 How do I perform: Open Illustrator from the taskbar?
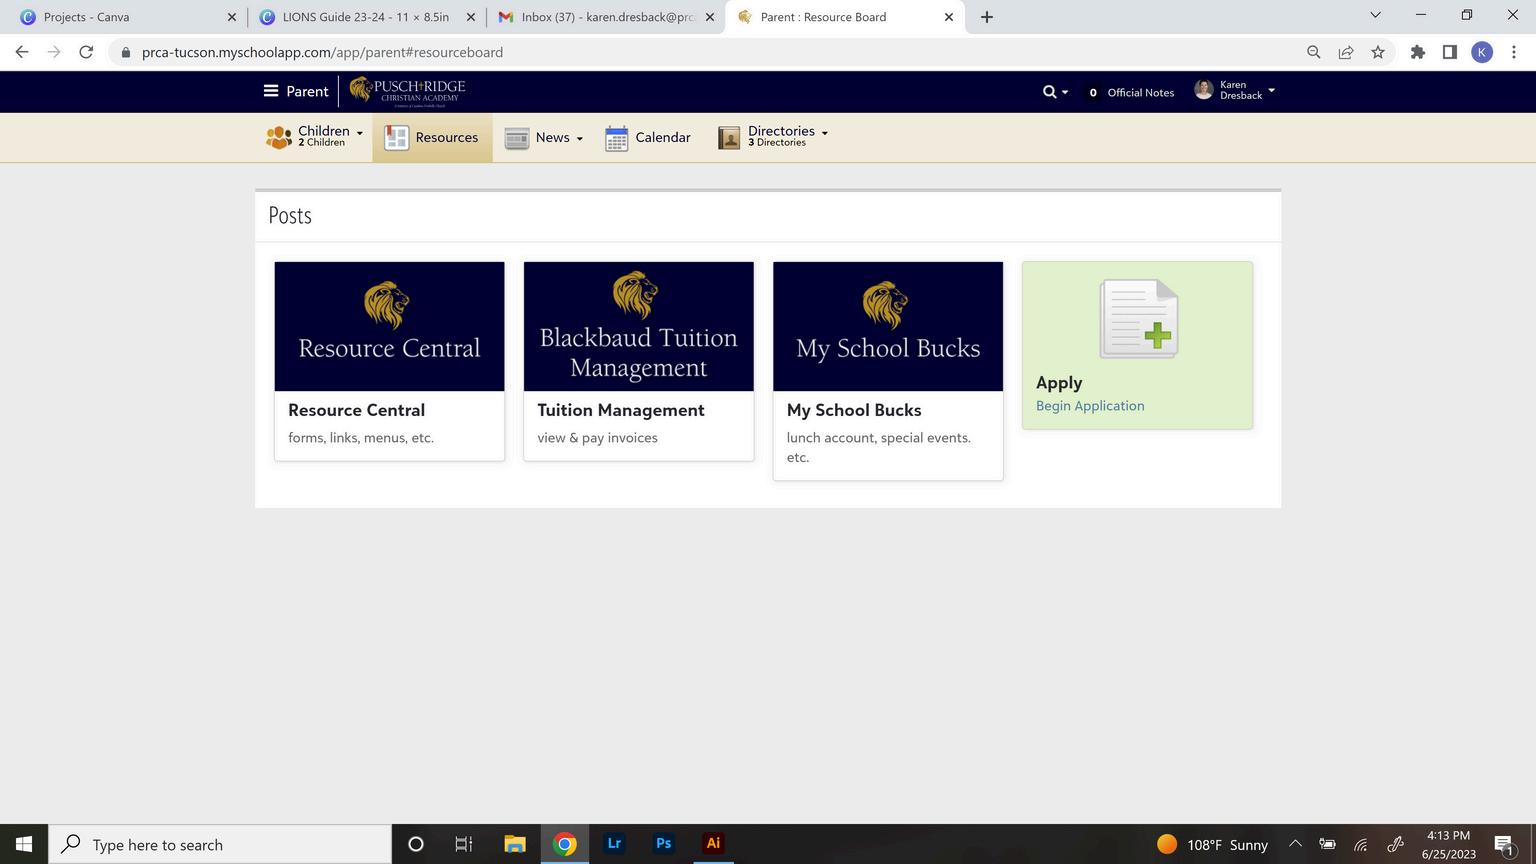pyautogui.click(x=713, y=844)
